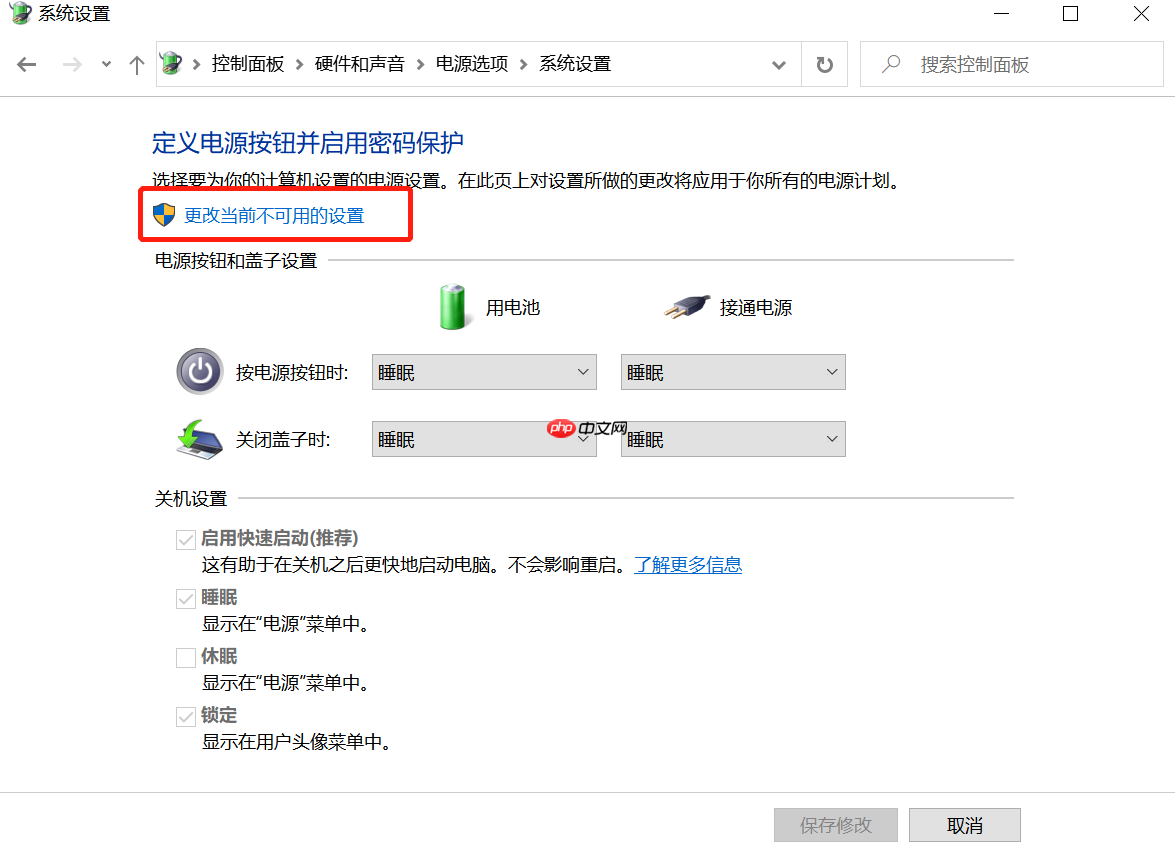Toggle the 睡眠 checkbox
Viewport: 1175px width, 857px height.
pyautogui.click(x=186, y=598)
